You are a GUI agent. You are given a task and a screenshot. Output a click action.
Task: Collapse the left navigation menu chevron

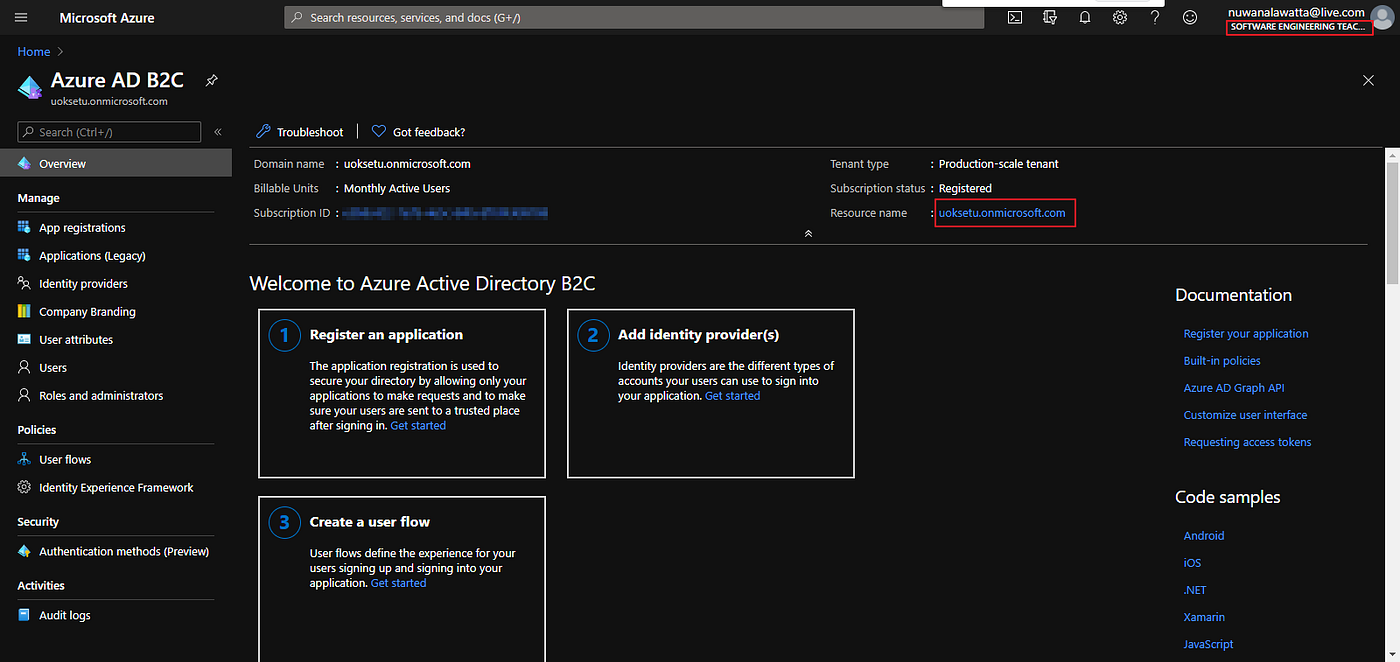[x=218, y=132]
